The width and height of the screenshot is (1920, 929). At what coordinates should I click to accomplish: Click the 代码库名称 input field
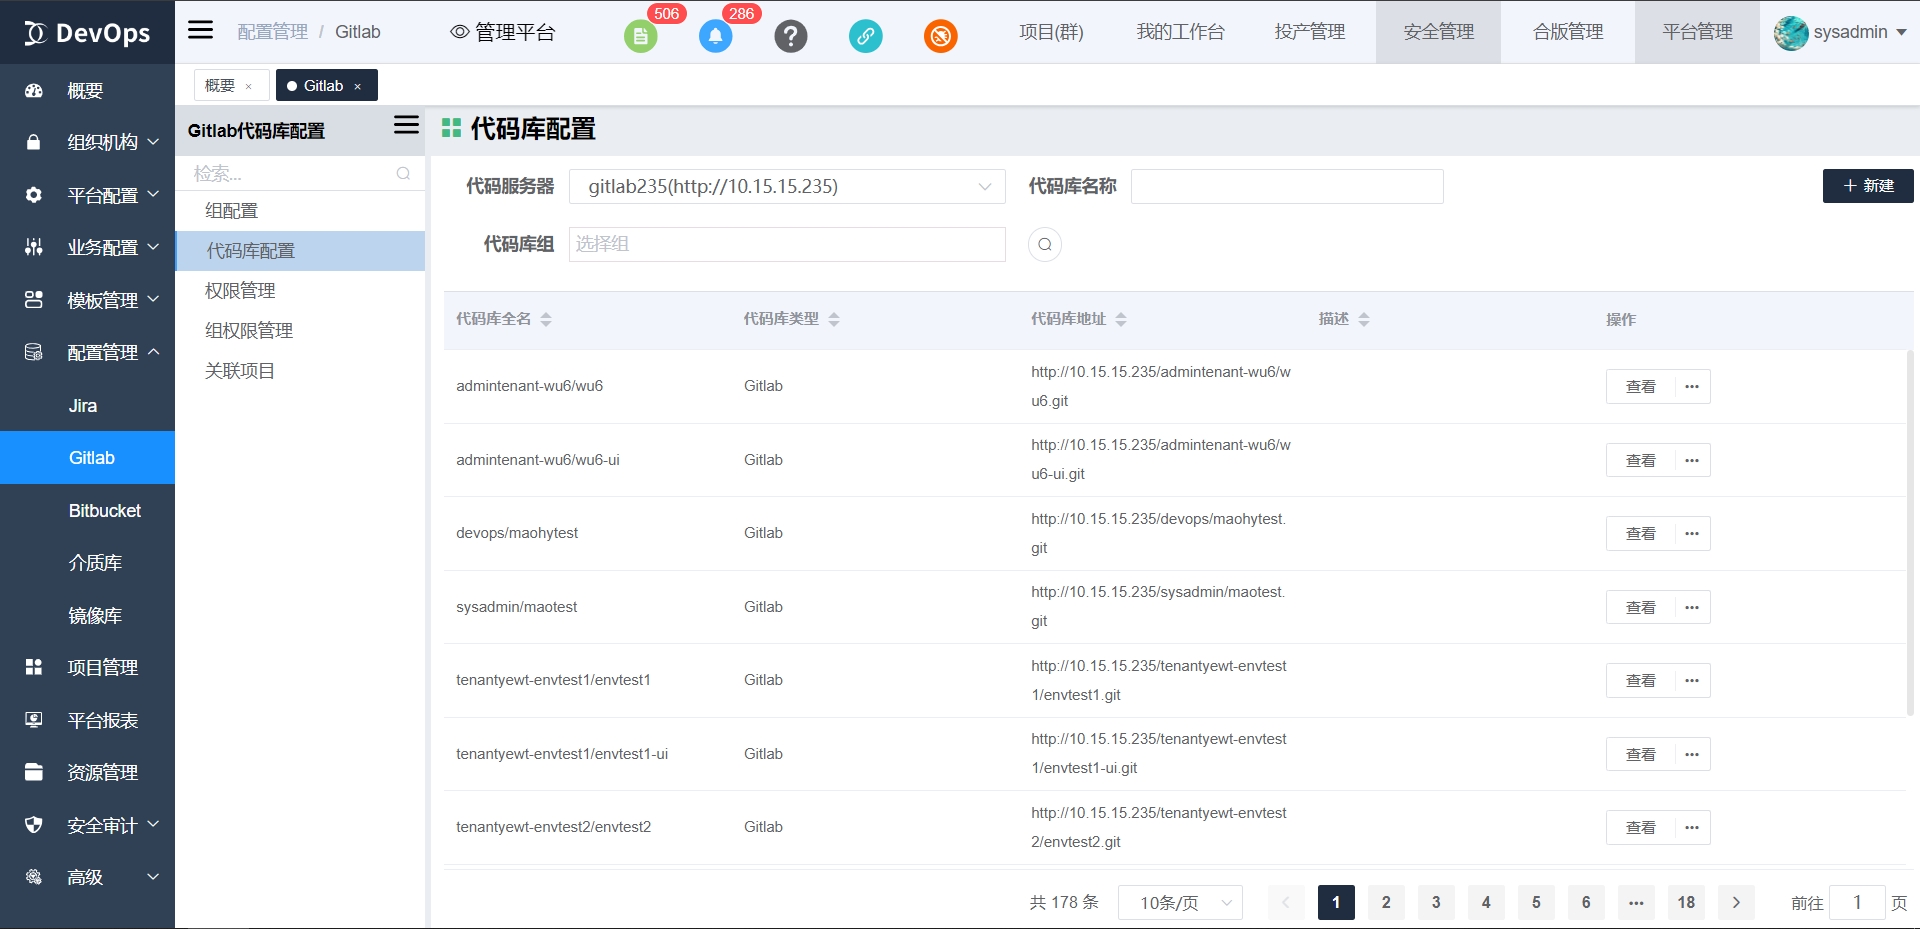click(1286, 187)
